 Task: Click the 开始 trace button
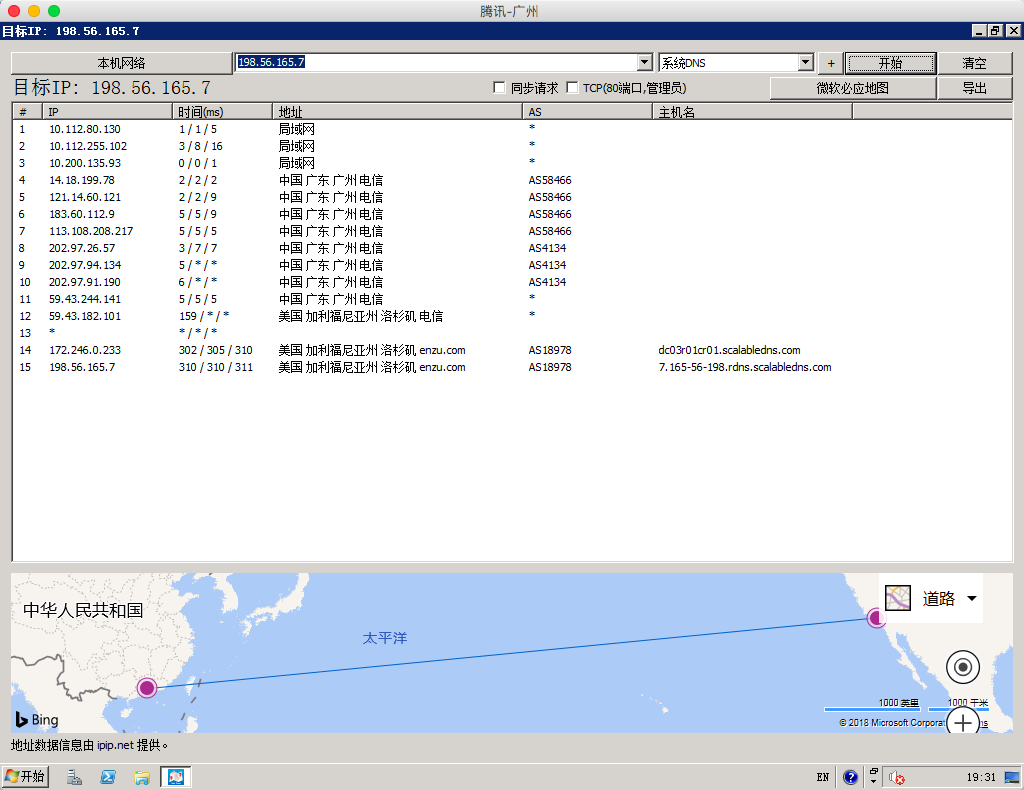pyautogui.click(x=890, y=63)
